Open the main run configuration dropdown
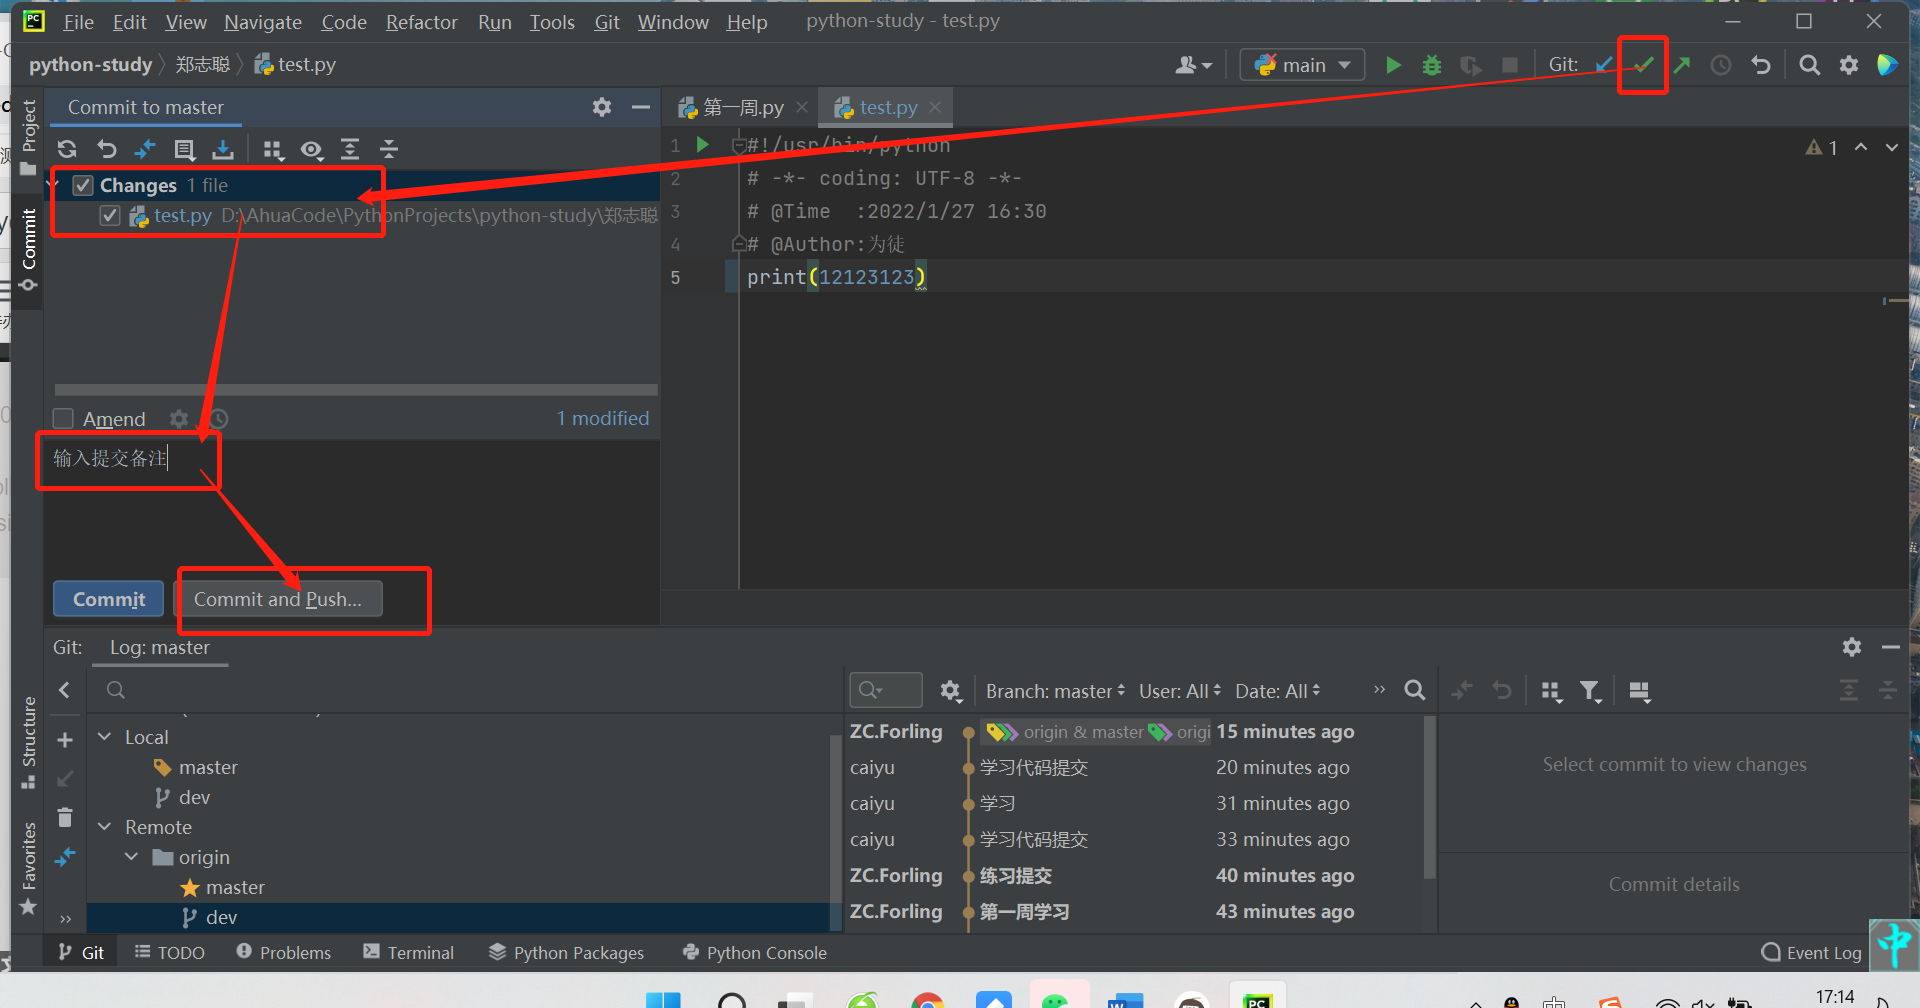Screen dimensions: 1920x1008 coord(1302,65)
